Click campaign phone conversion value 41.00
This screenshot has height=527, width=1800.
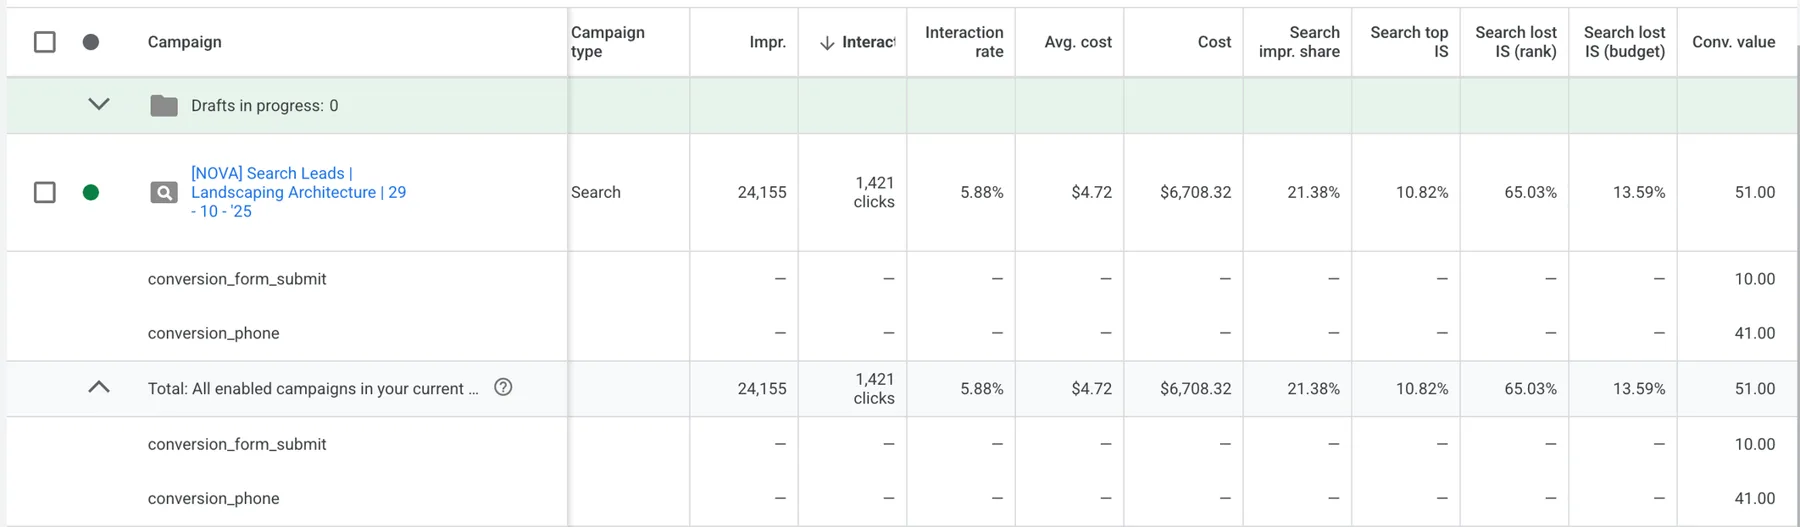1755,333
